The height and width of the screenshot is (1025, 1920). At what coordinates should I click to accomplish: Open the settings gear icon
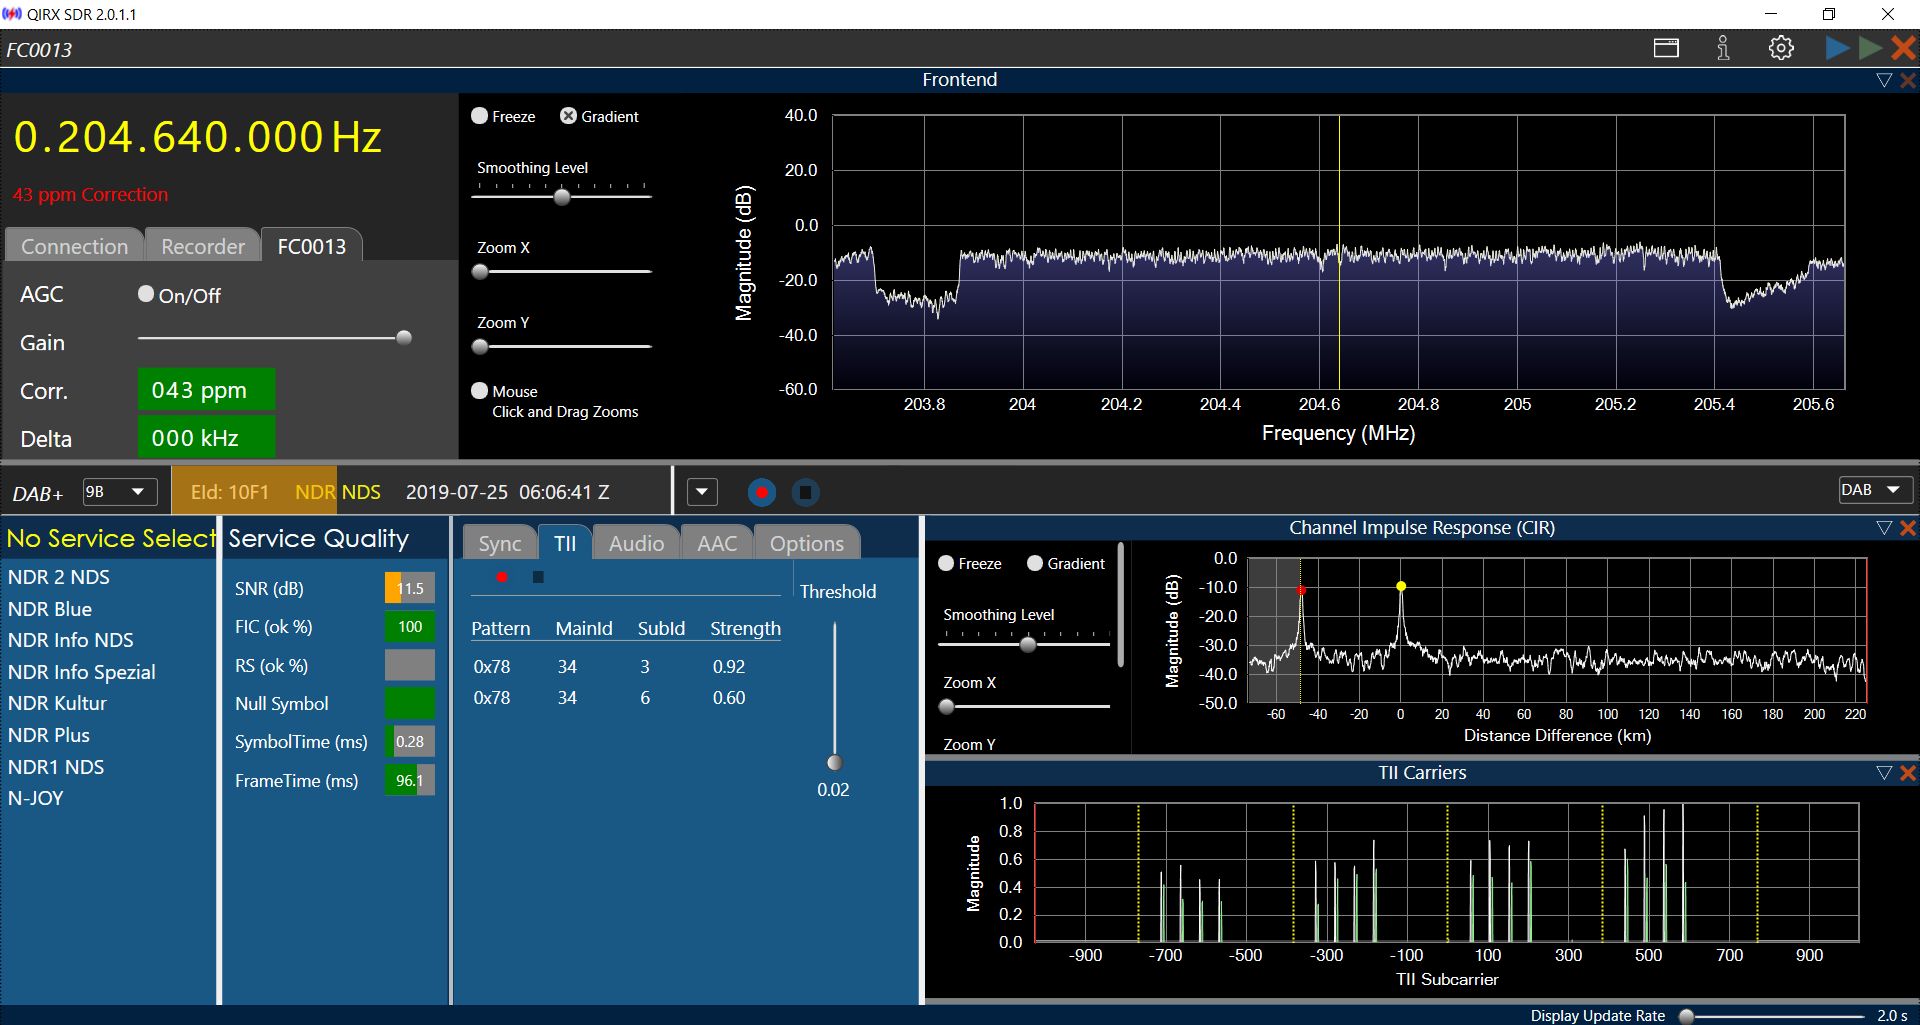tap(1780, 48)
